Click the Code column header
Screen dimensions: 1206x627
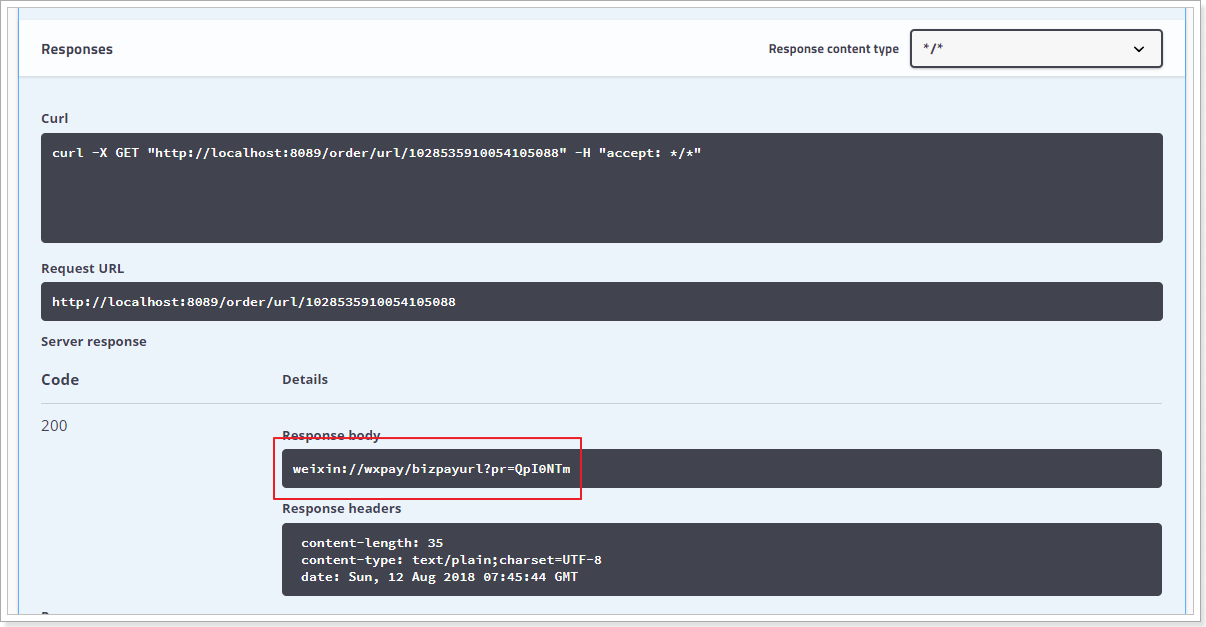tap(60, 380)
